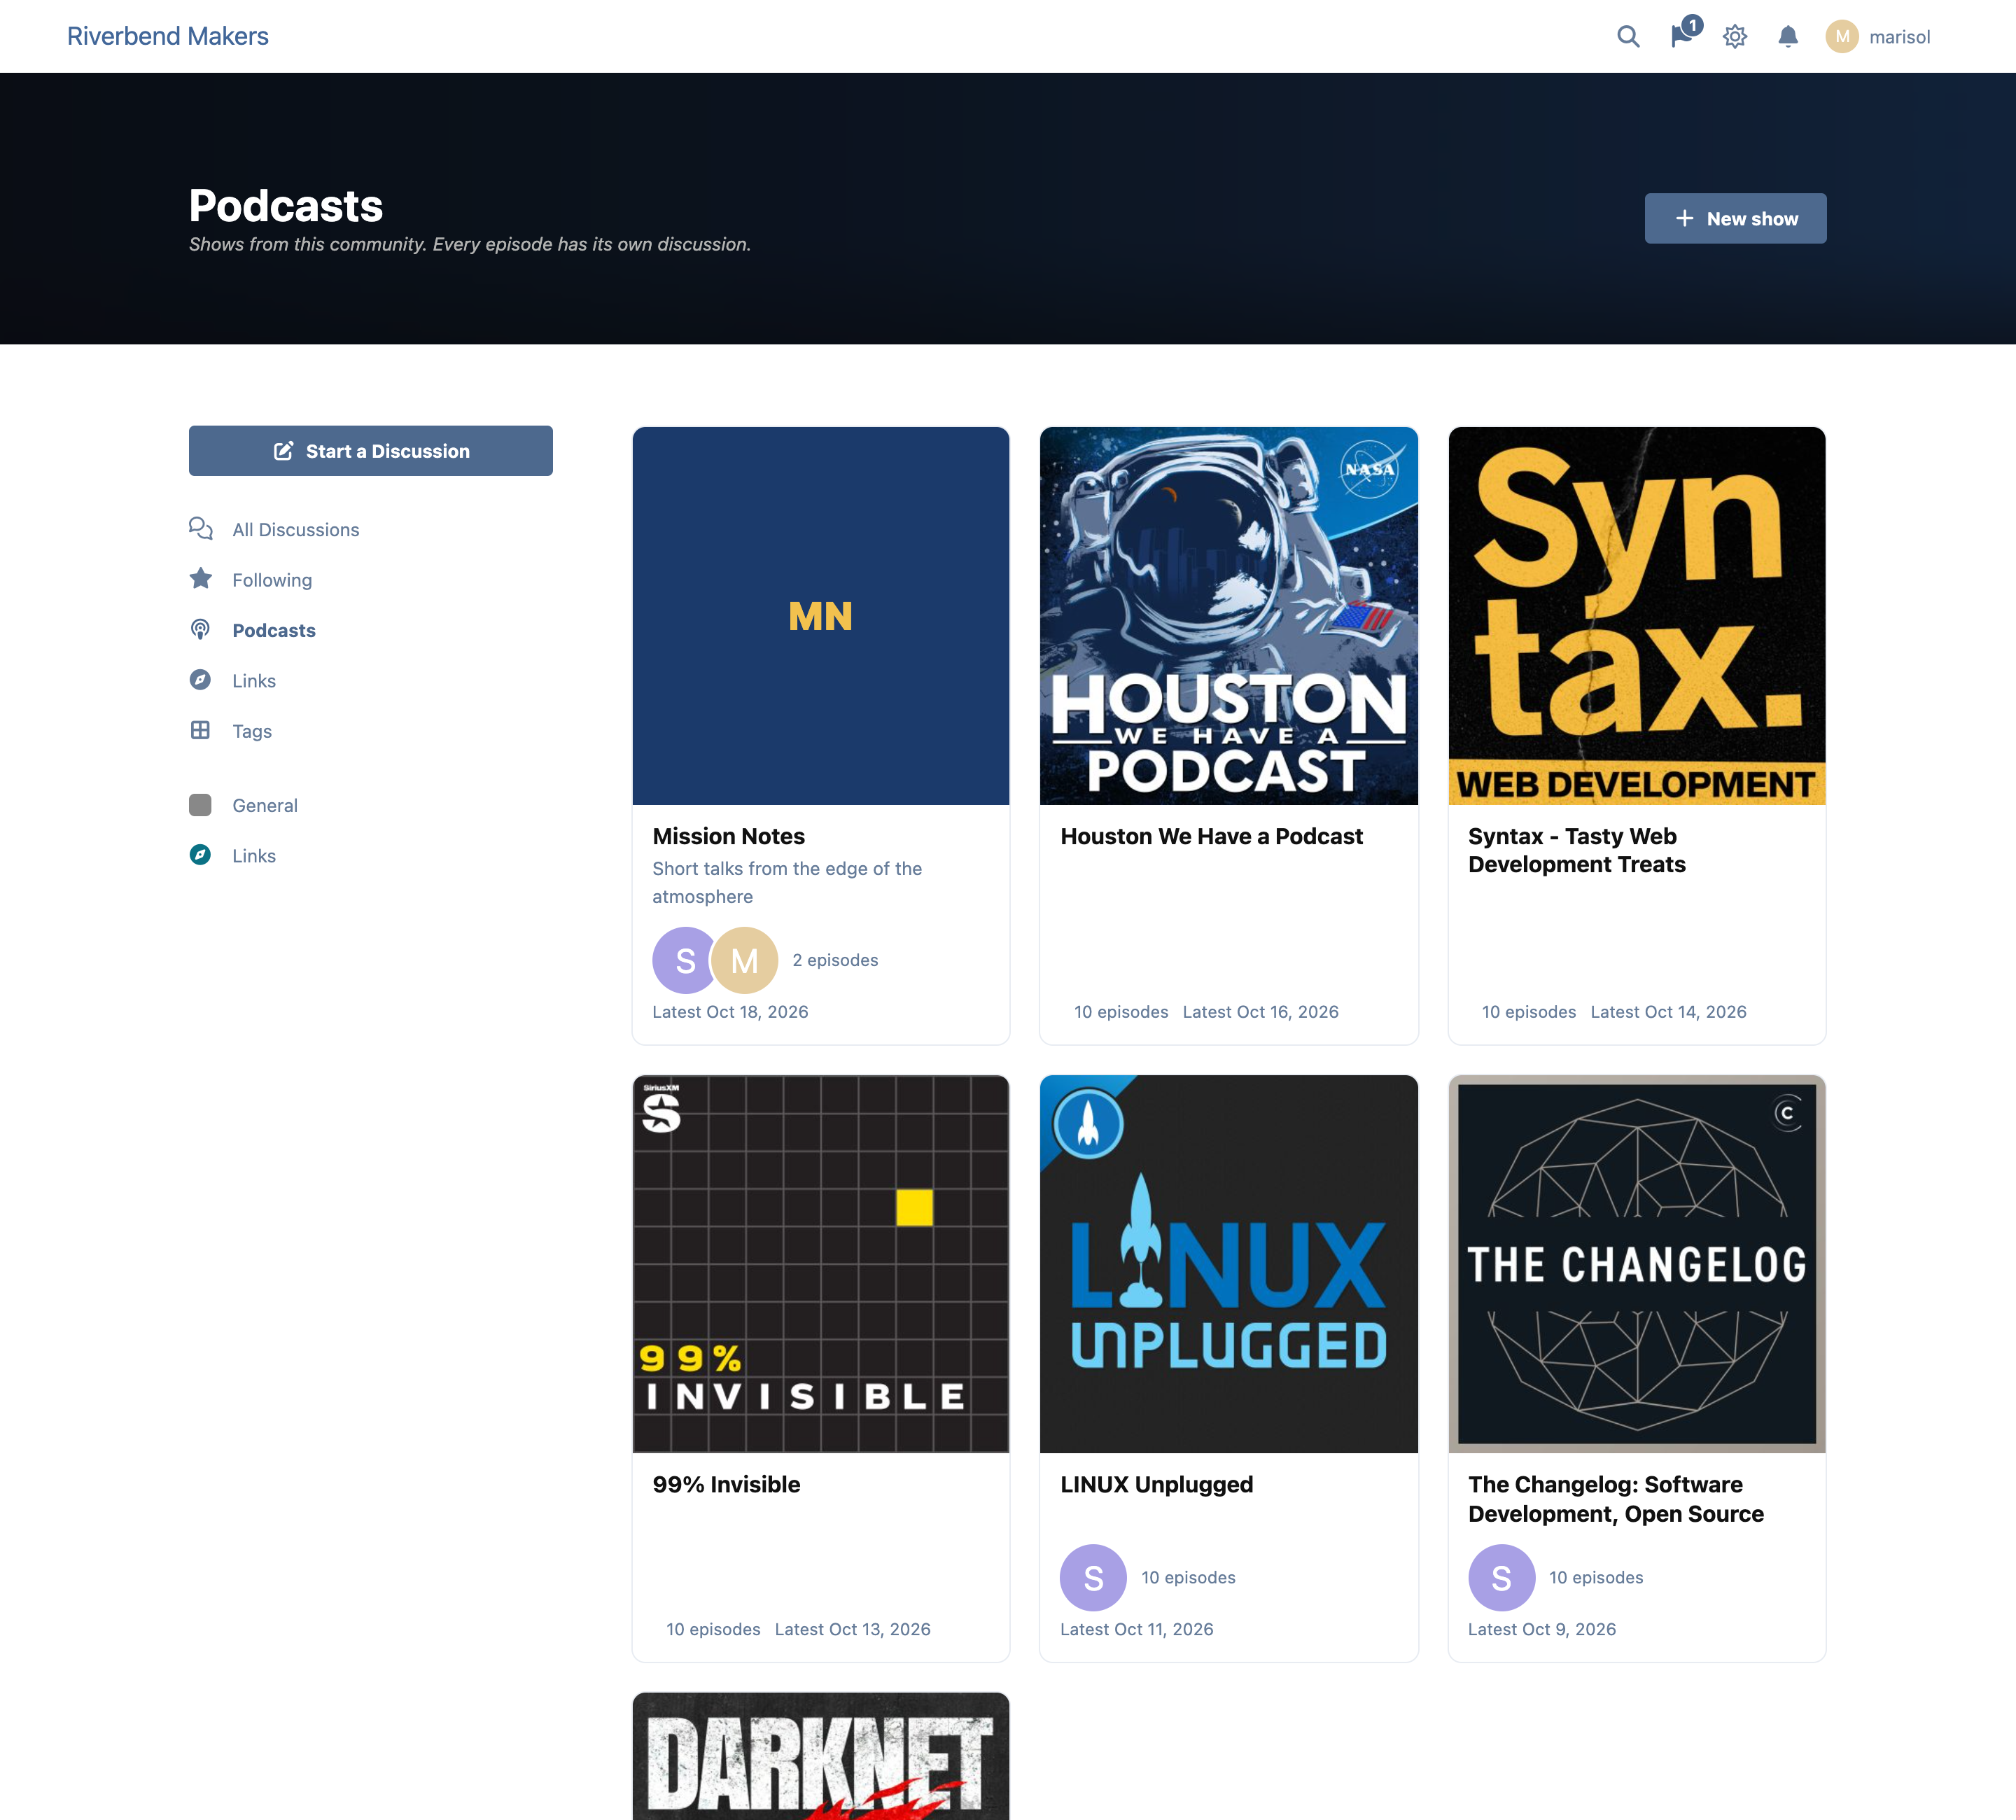Click the S avatar on LINUX Unplugged
The width and height of the screenshot is (2016, 1820).
point(1093,1577)
